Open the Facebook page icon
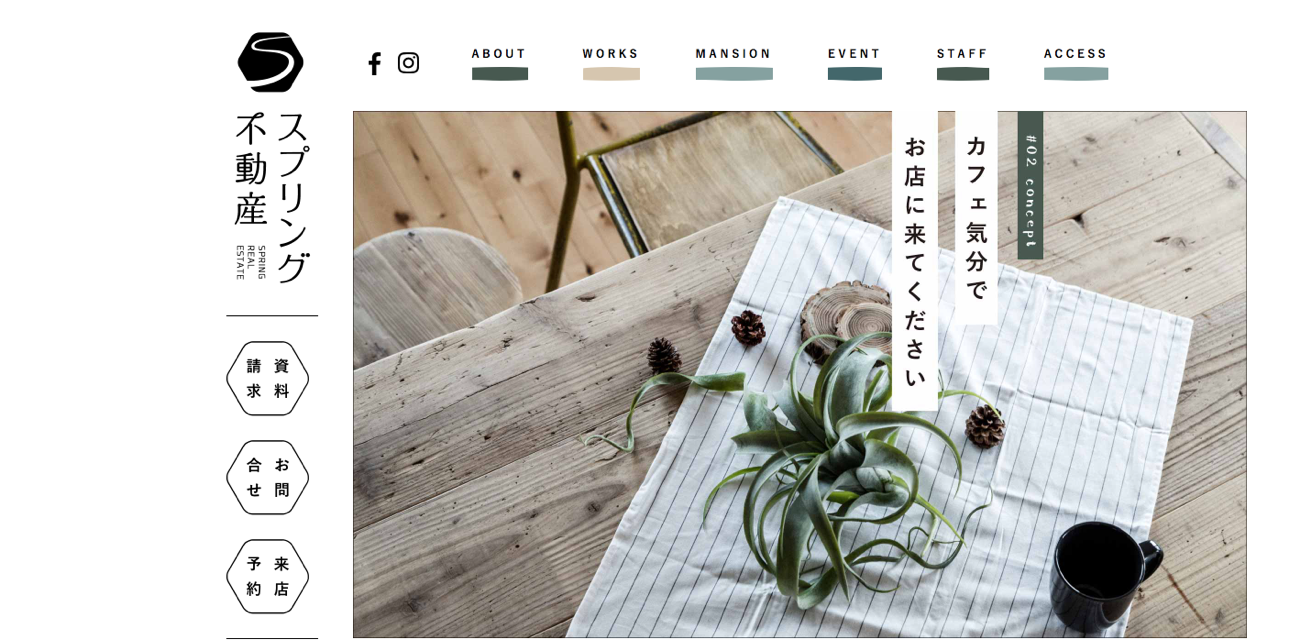The height and width of the screenshot is (640, 1301). (x=374, y=64)
